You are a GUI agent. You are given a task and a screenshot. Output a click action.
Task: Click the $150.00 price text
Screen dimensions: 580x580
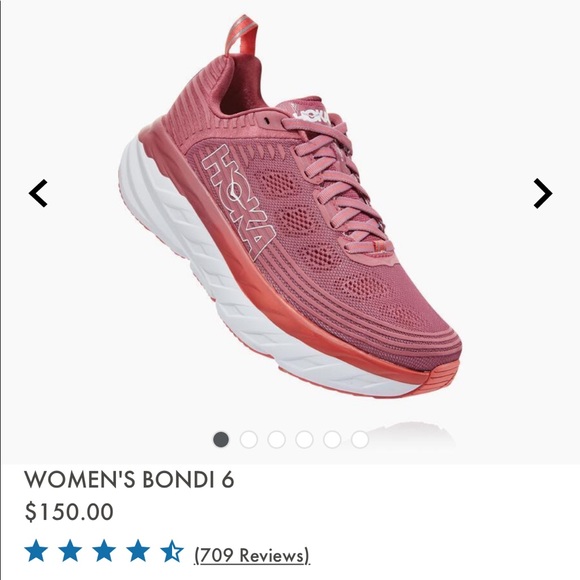pos(69,512)
